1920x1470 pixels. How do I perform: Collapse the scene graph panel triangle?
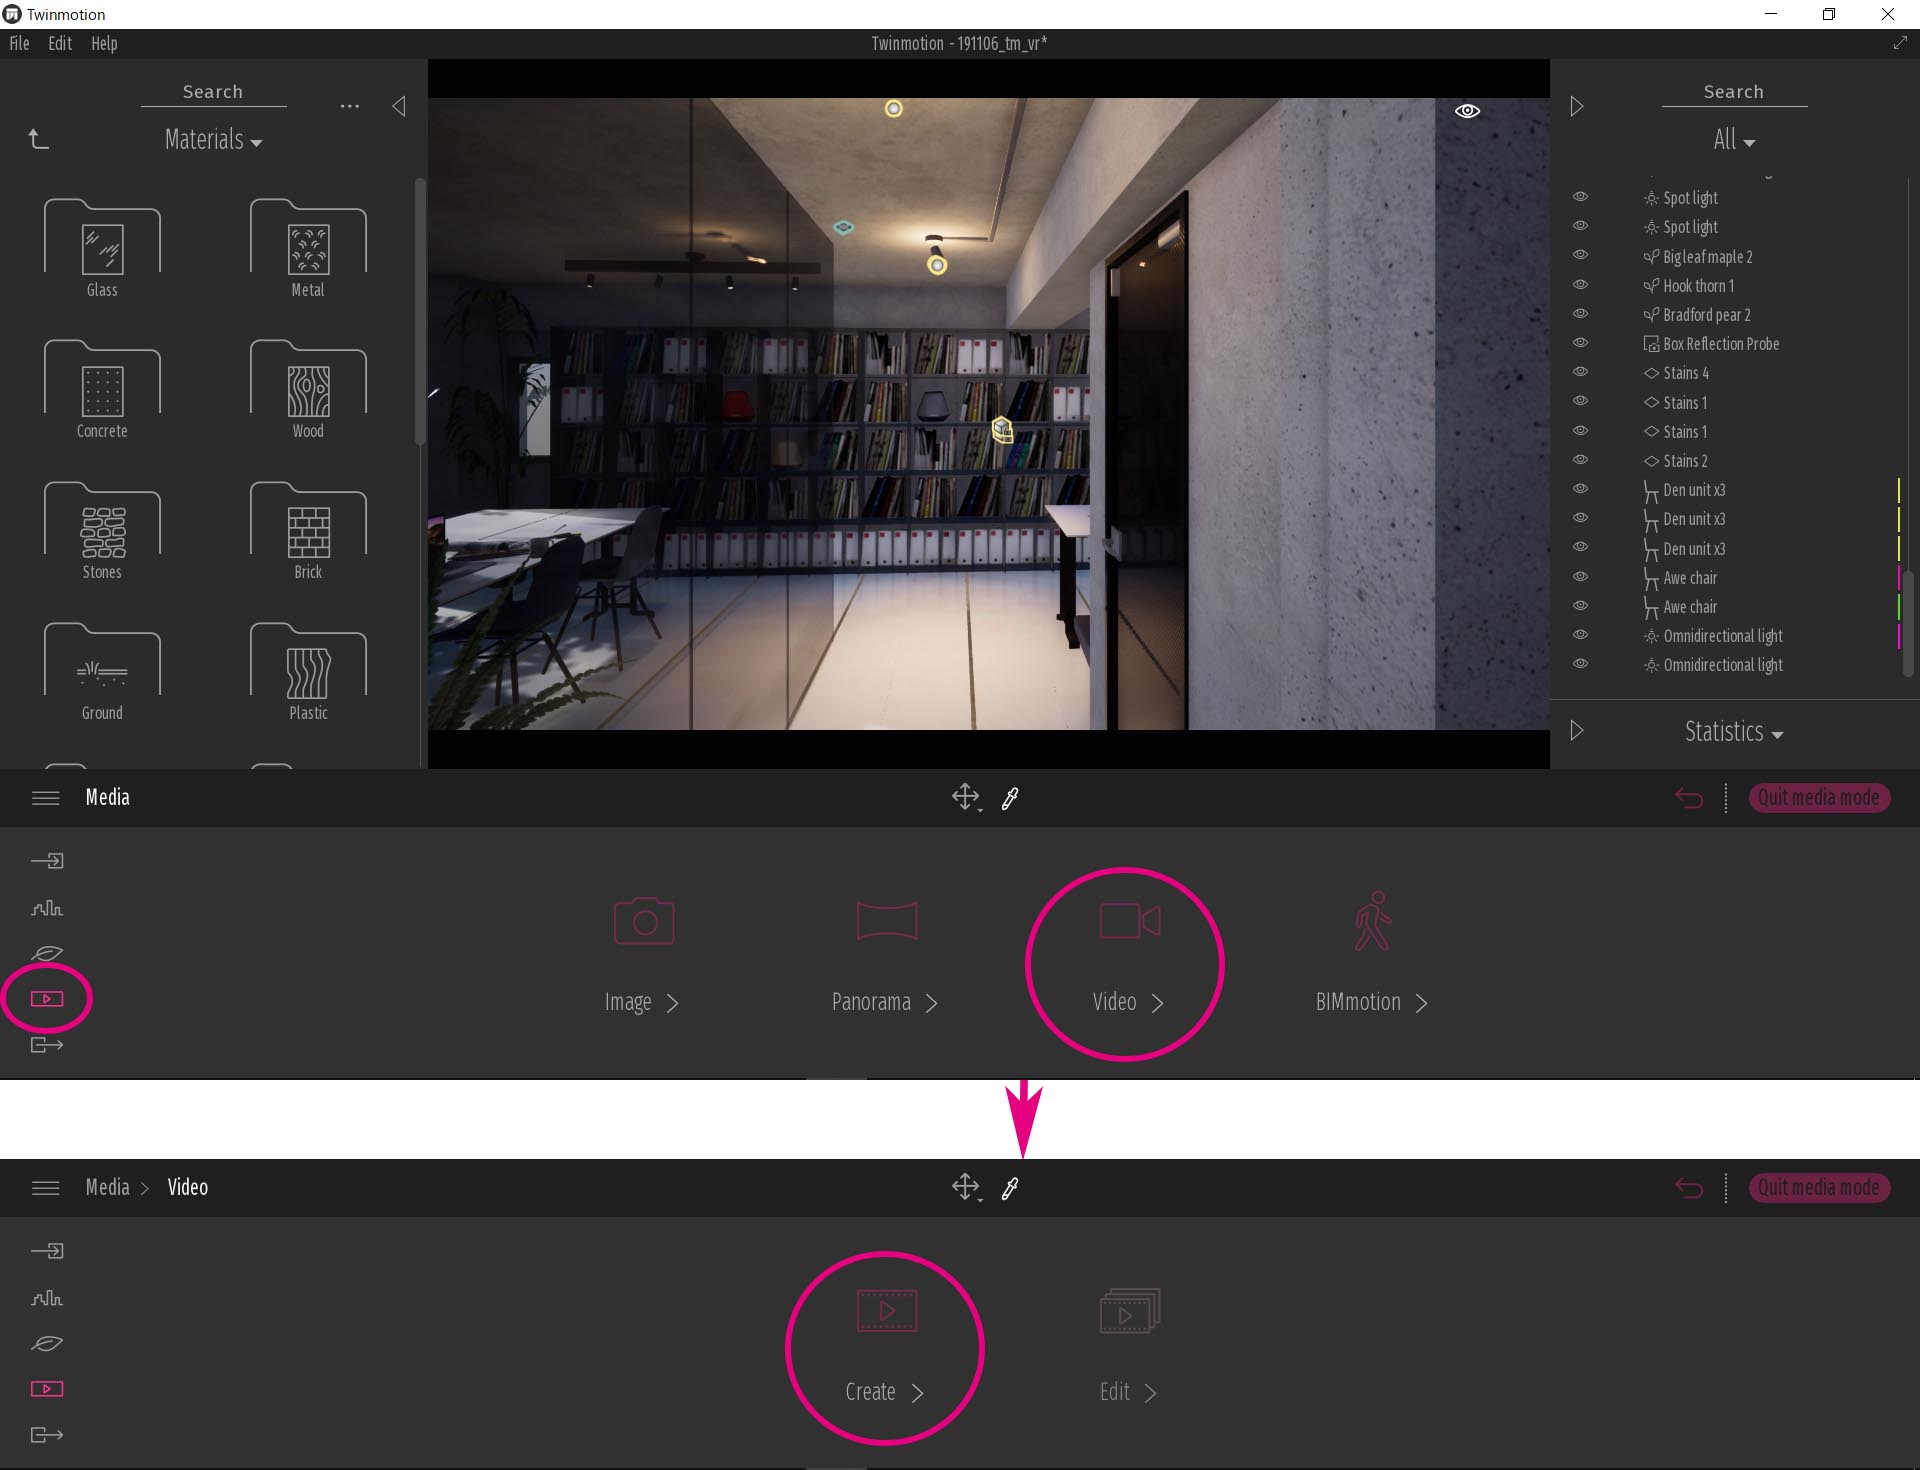point(1577,106)
